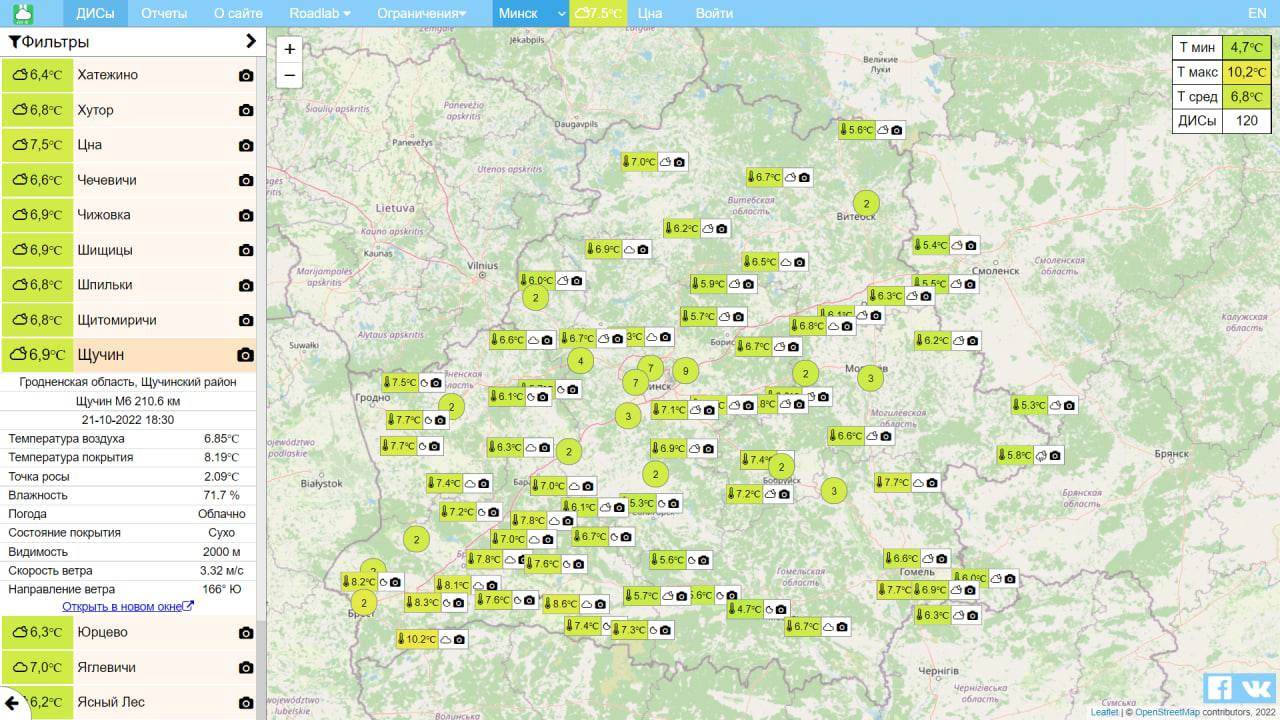Switch language to EN
Viewport: 1280px width, 720px height.
[1257, 13]
